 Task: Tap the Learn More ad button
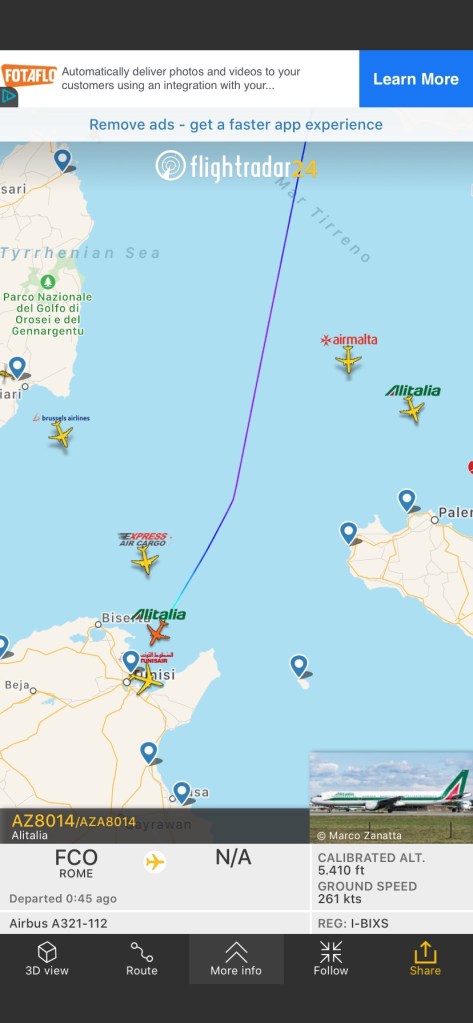(x=416, y=79)
